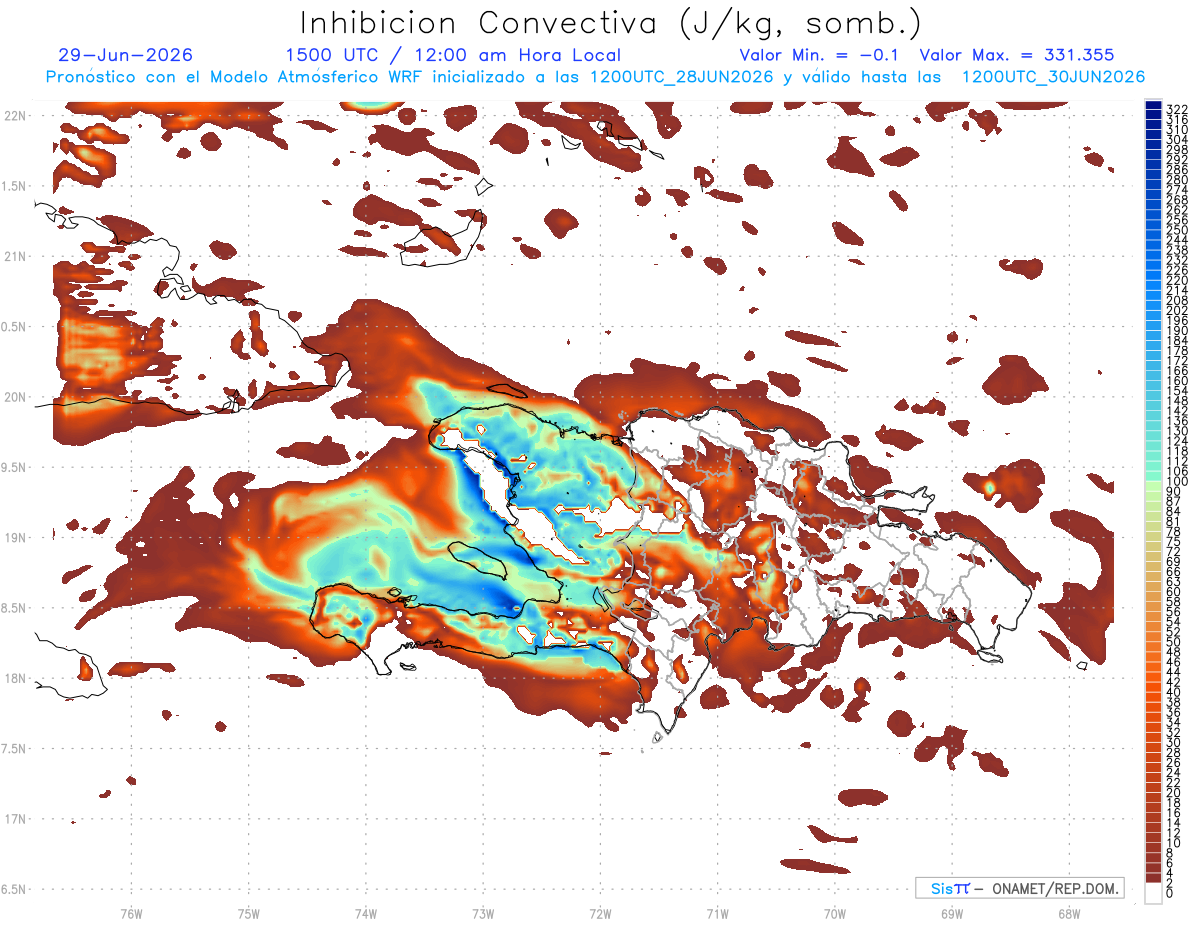This screenshot has height=927, width=1200.
Task: Click the '69W' longitude label
Action: pyautogui.click(x=952, y=913)
